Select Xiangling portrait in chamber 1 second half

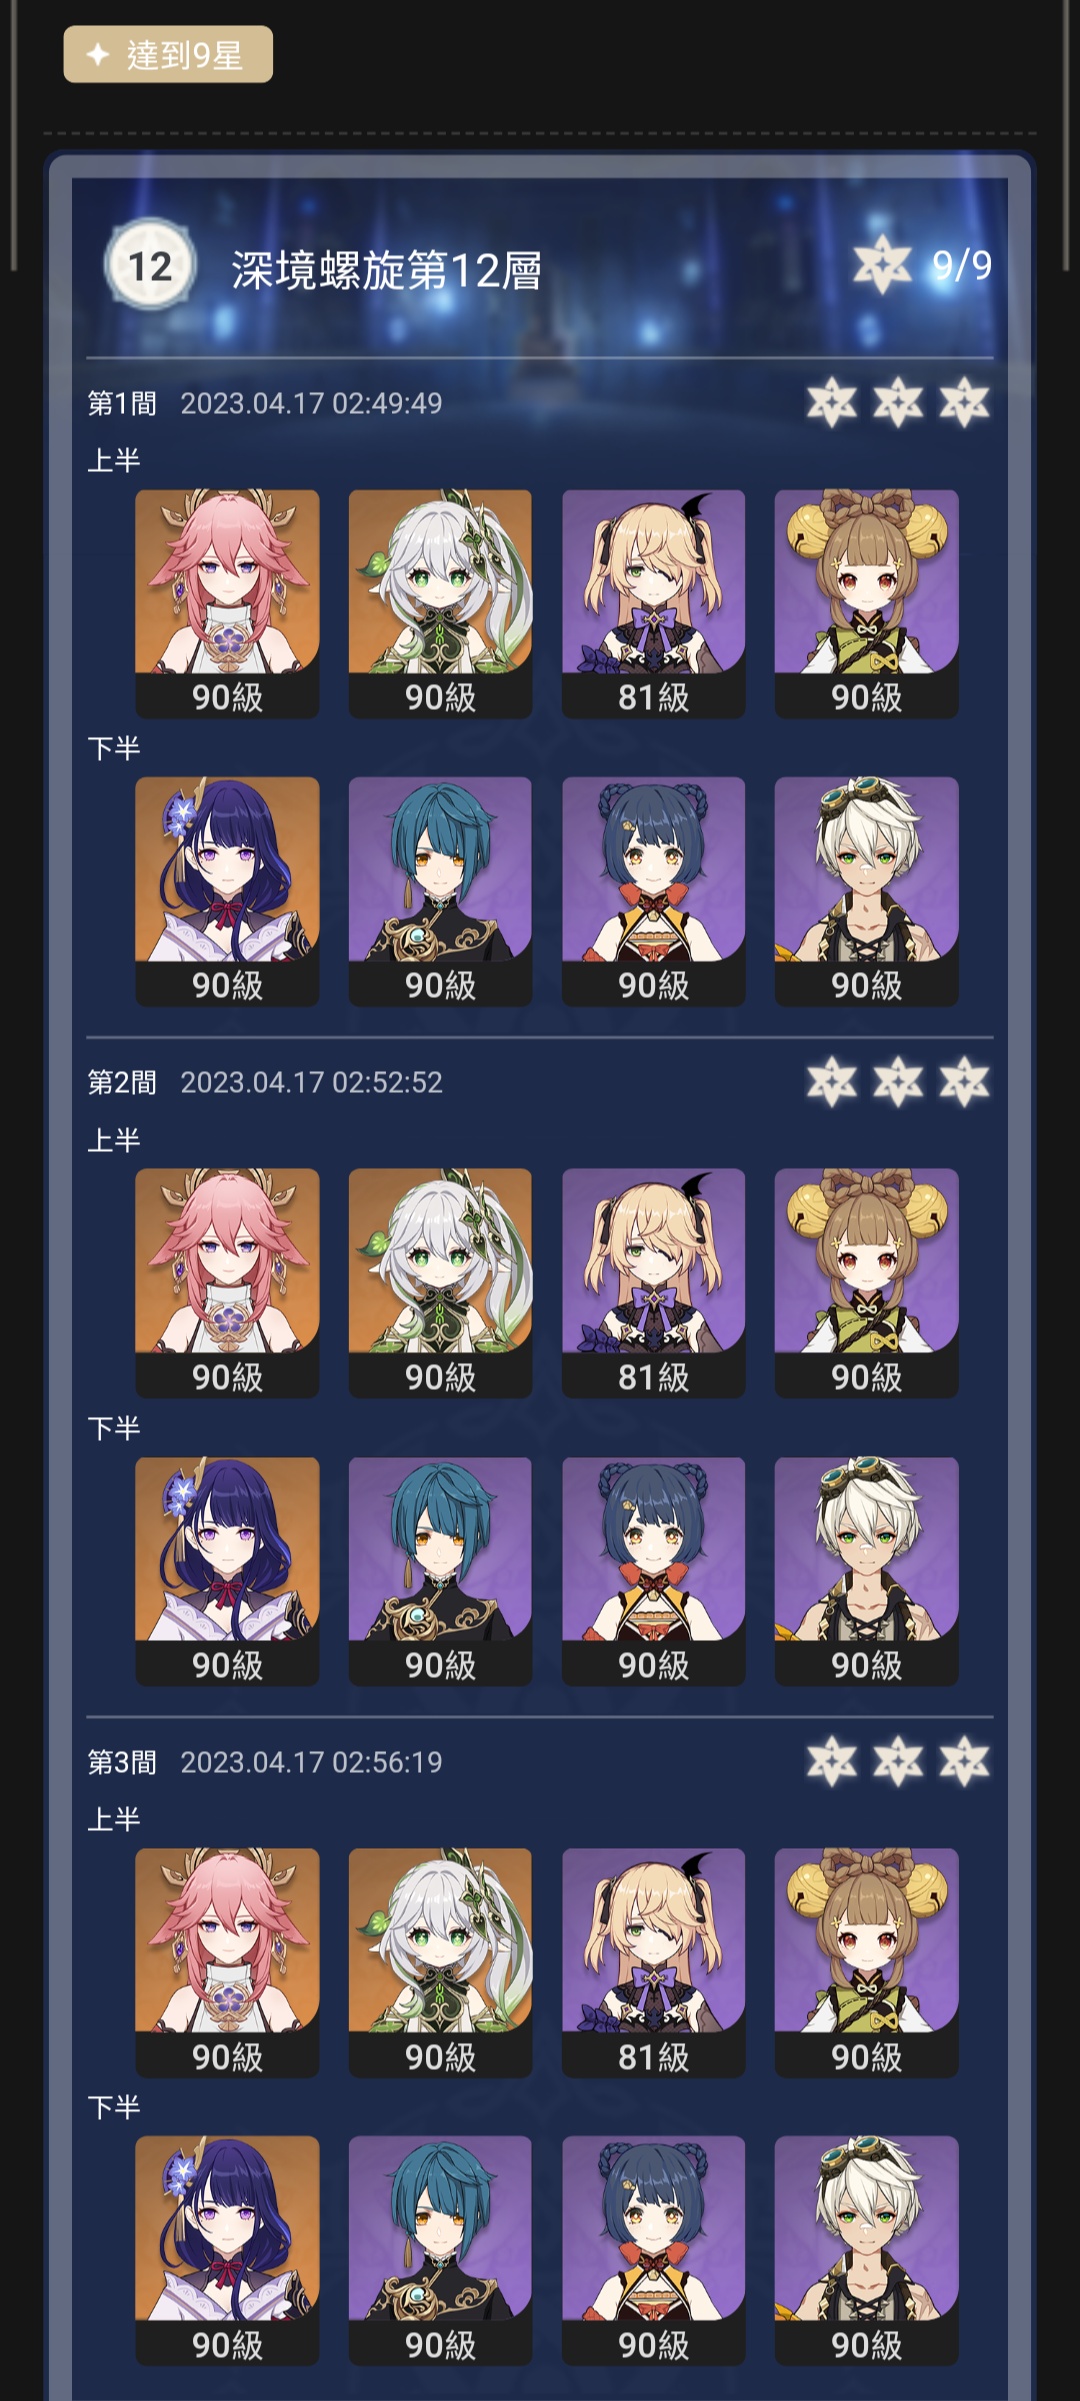[x=653, y=891]
